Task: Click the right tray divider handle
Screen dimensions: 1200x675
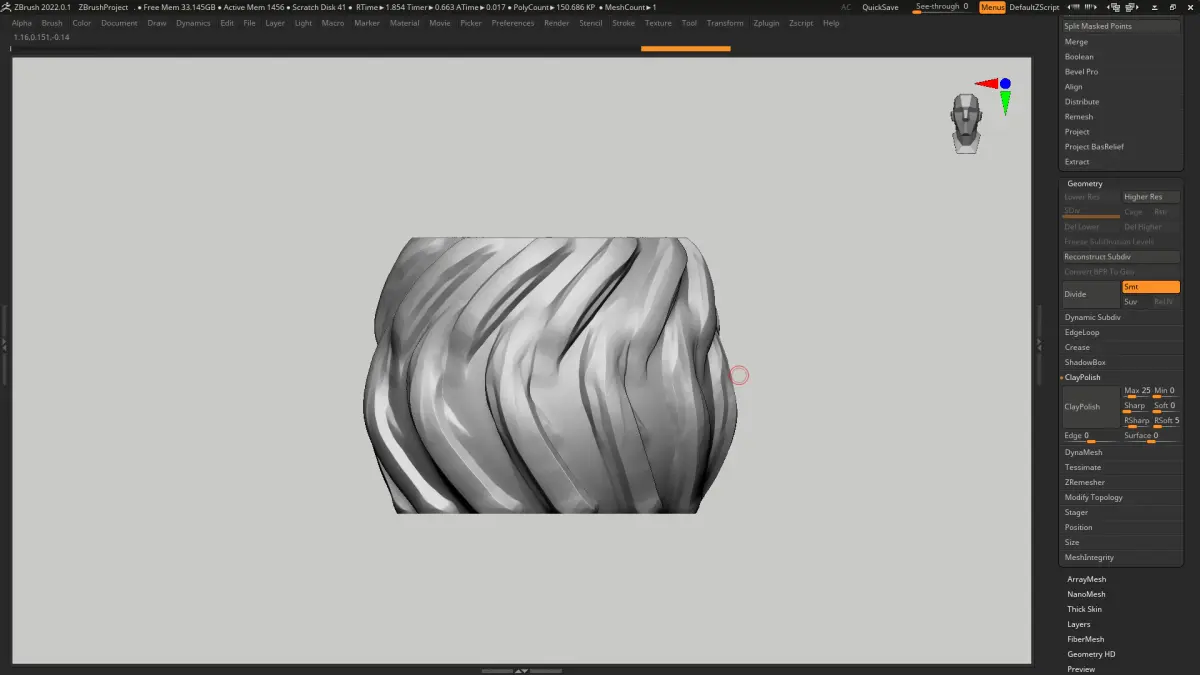Action: click(x=1040, y=343)
